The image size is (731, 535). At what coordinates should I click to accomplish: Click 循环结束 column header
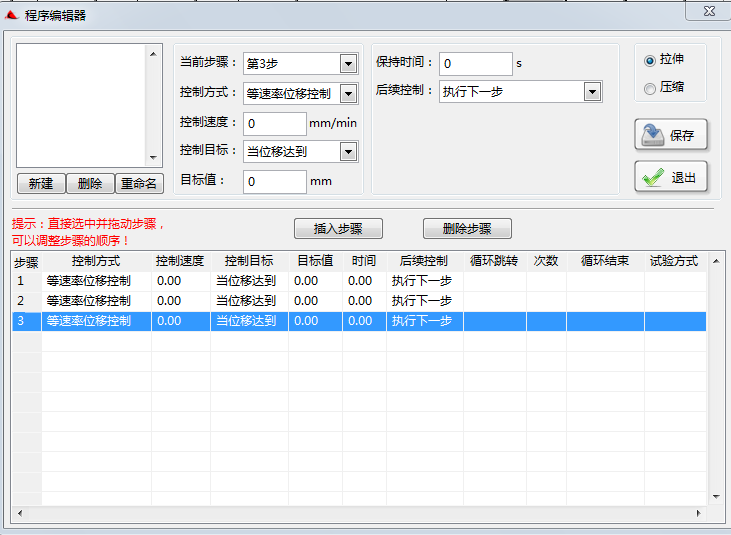coord(606,261)
